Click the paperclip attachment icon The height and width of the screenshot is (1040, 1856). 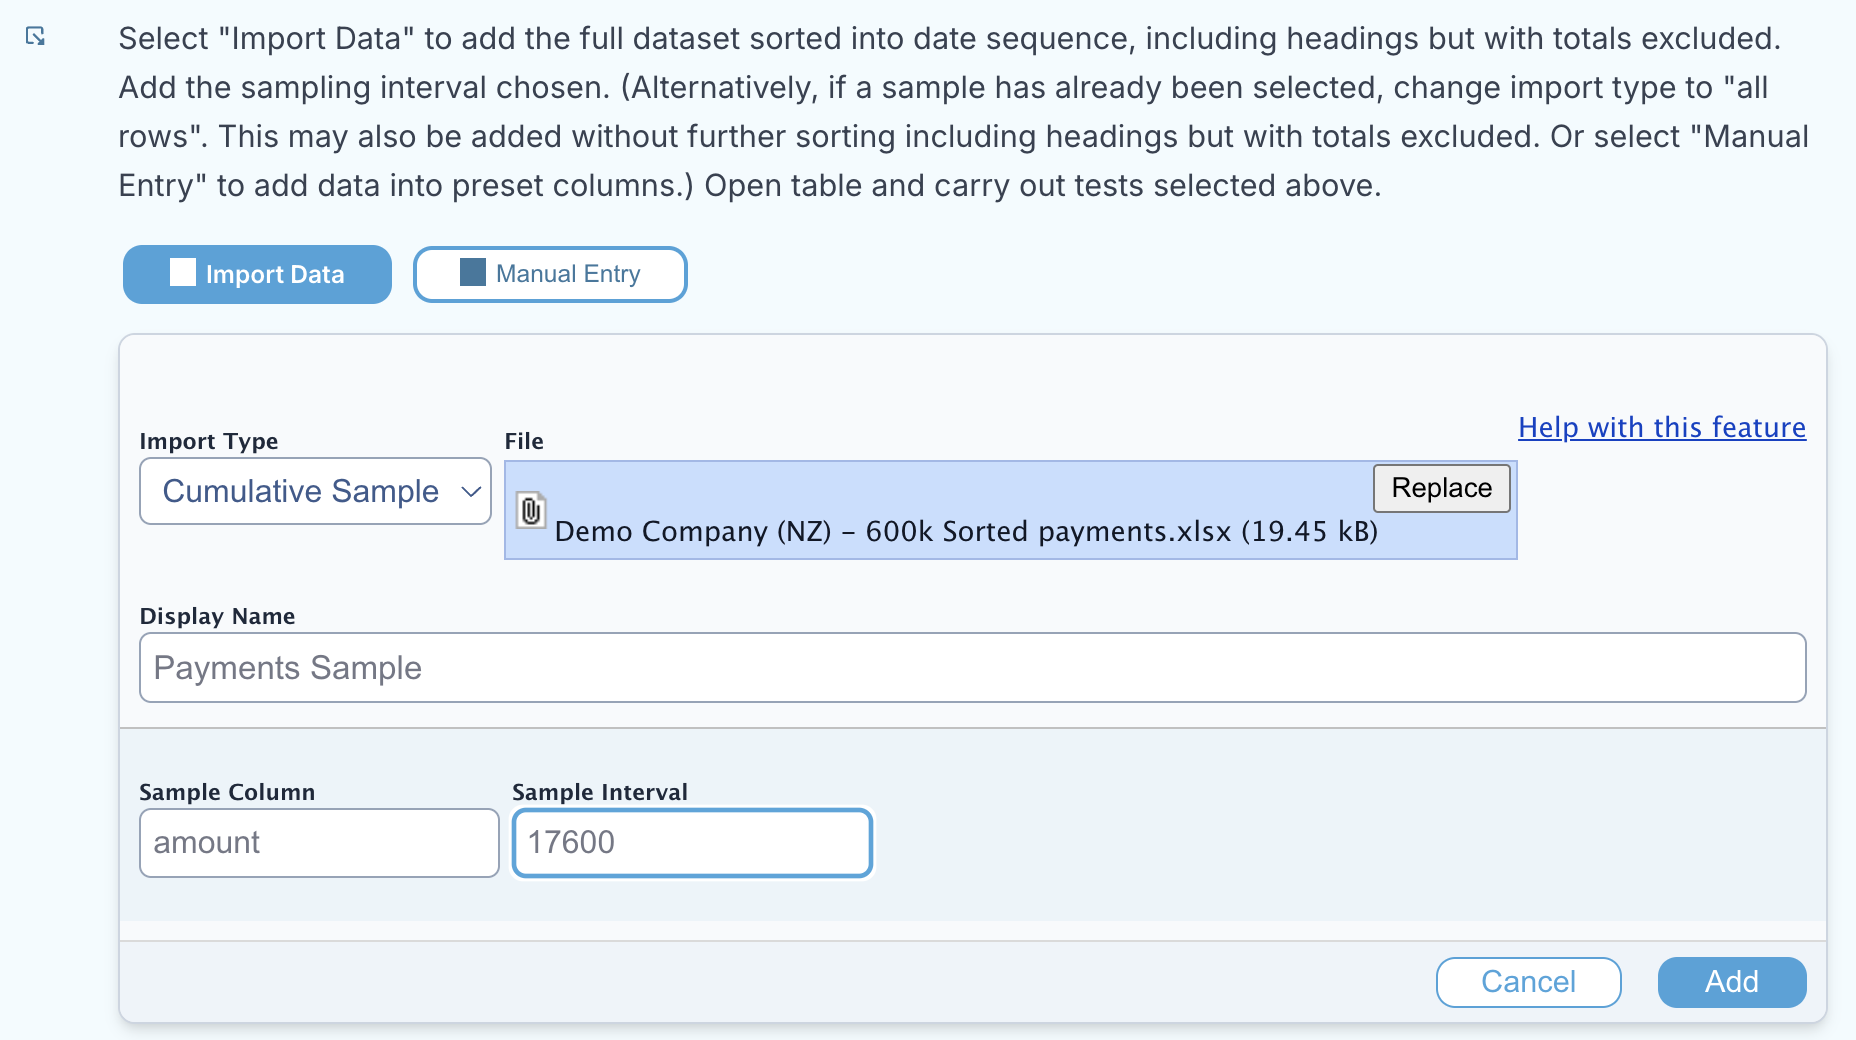click(531, 510)
